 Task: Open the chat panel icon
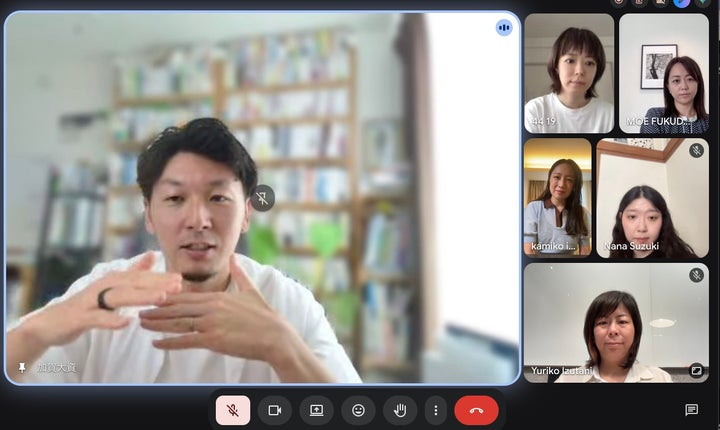coord(692,409)
